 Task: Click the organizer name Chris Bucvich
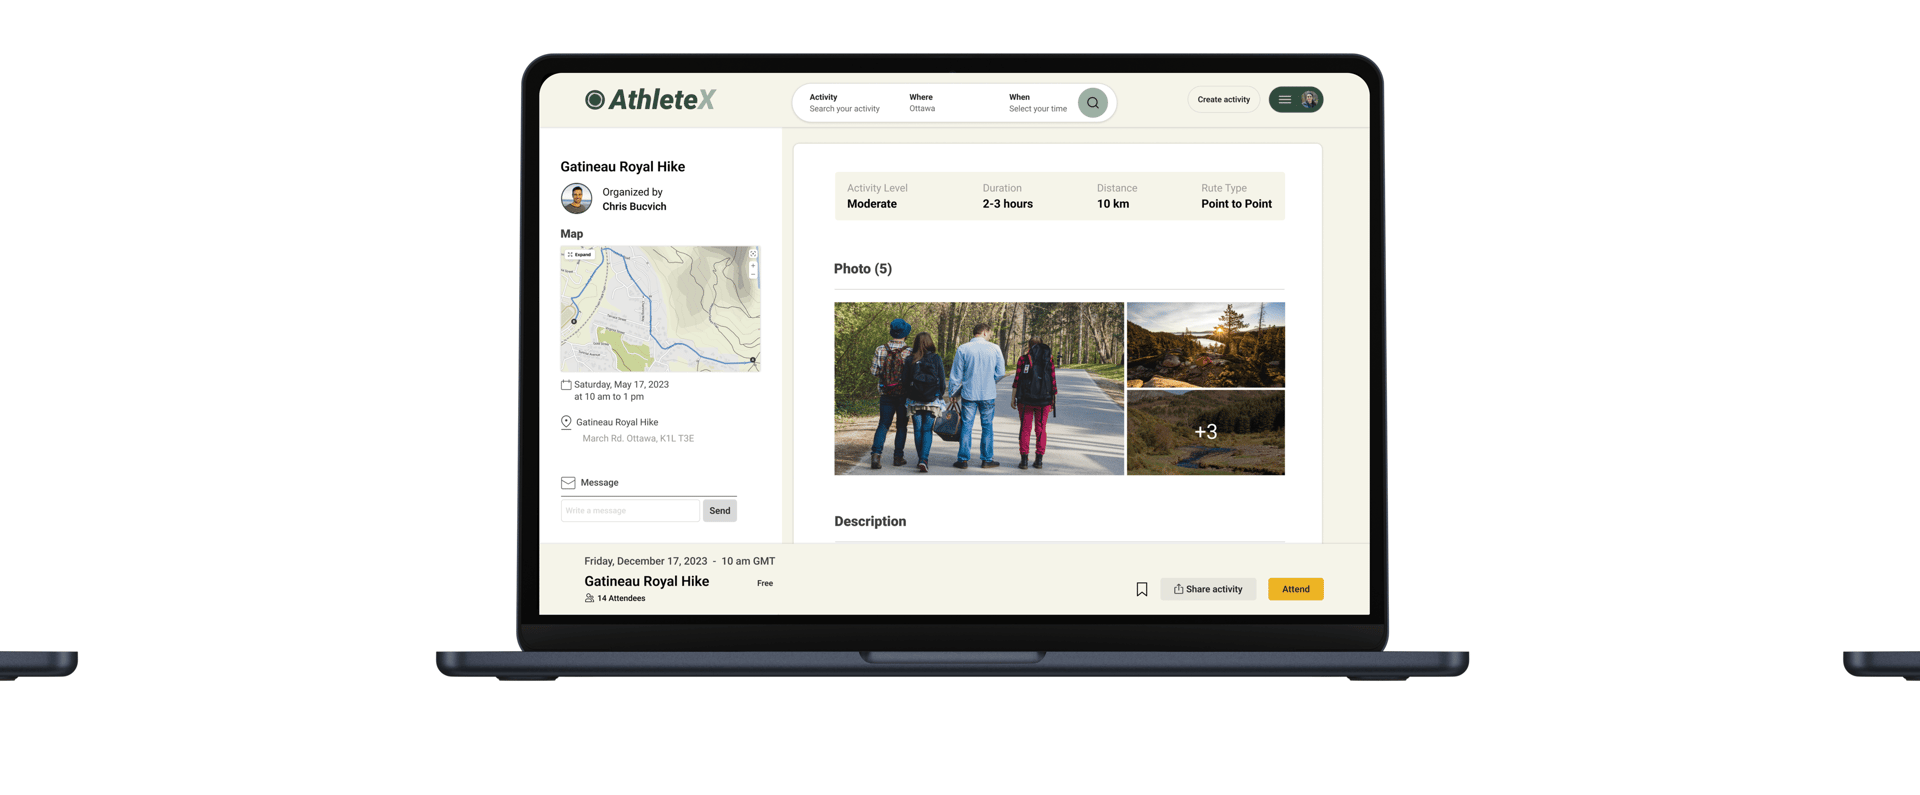coord(634,206)
